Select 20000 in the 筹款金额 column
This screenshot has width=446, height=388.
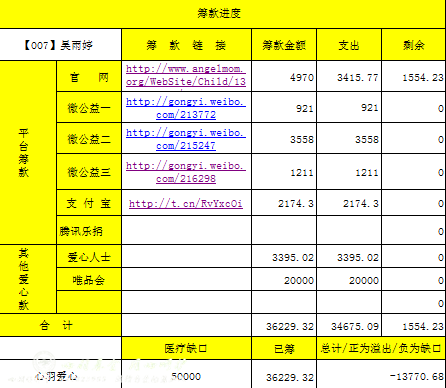pos(284,279)
